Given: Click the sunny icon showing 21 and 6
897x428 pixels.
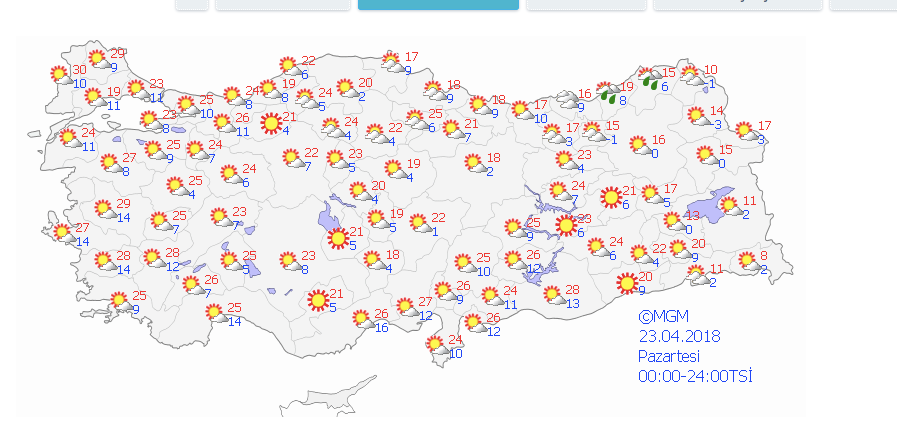Looking at the screenshot, I should (x=609, y=198).
